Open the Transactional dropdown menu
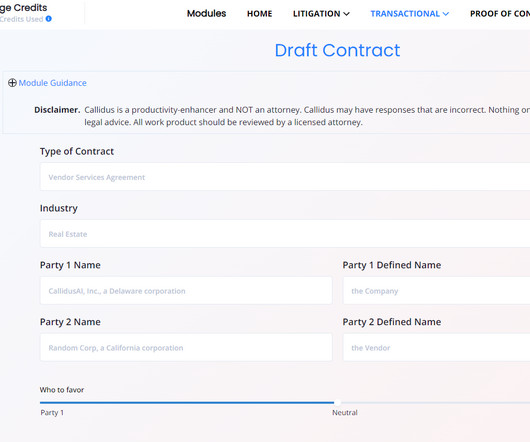Screen dimensions: 530x442 tap(410, 14)
